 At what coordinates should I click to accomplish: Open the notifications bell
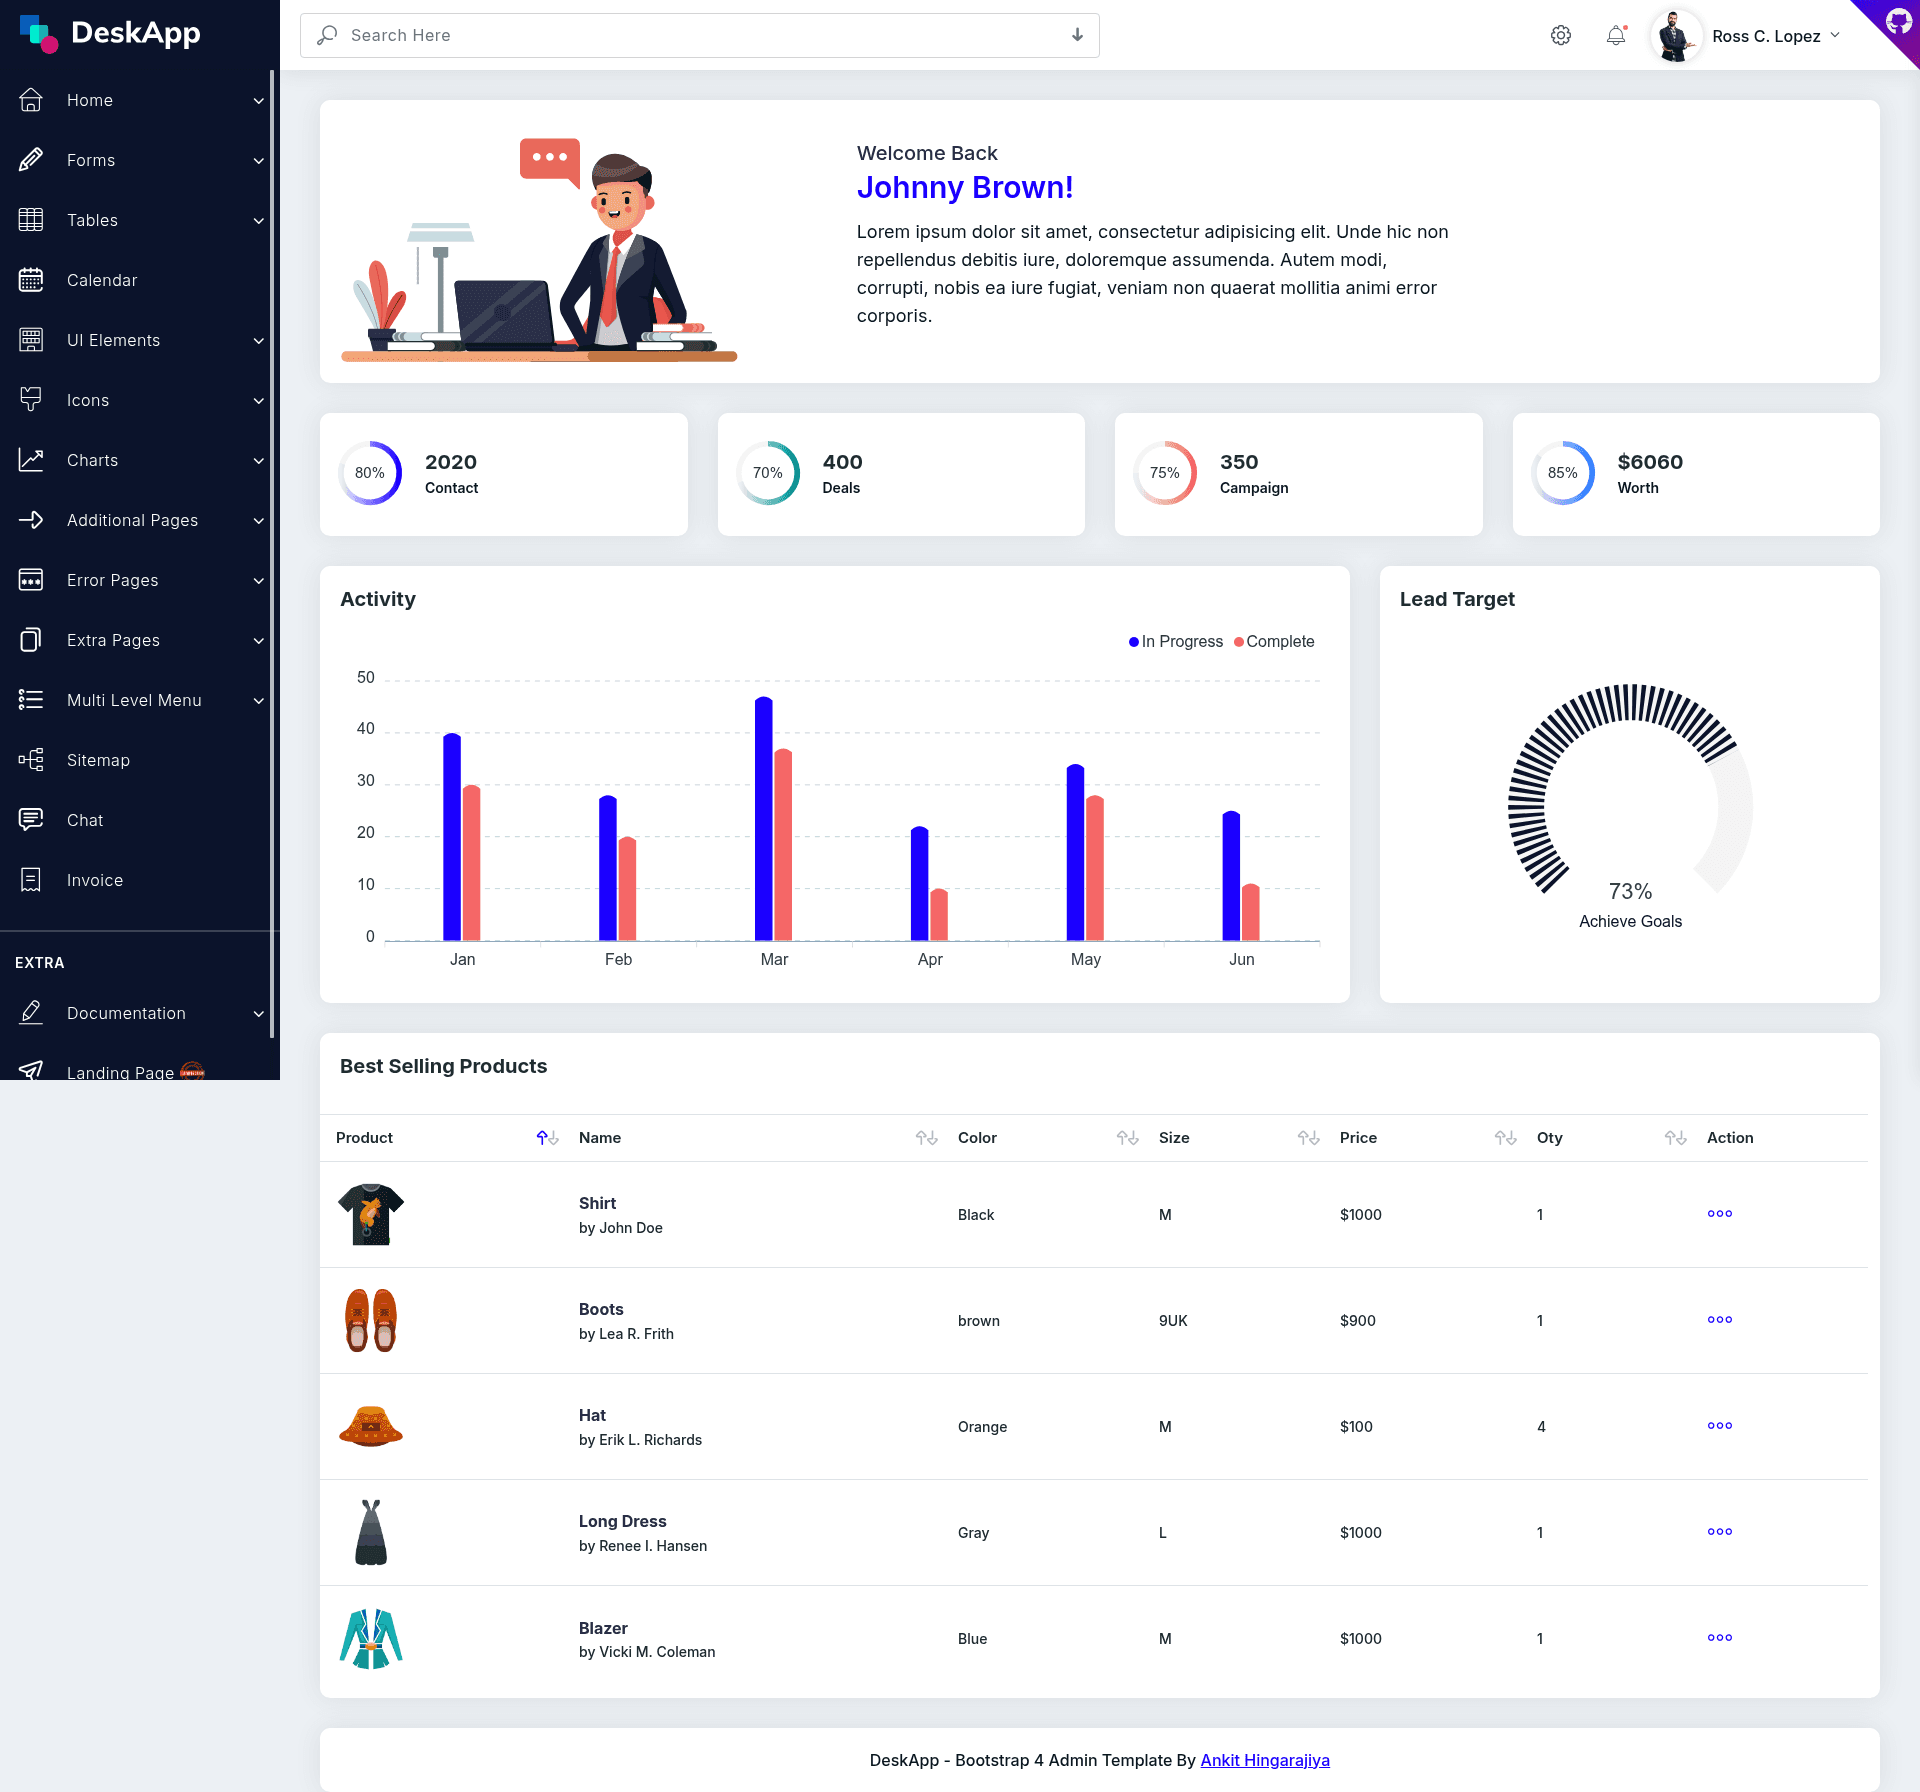coord(1616,36)
